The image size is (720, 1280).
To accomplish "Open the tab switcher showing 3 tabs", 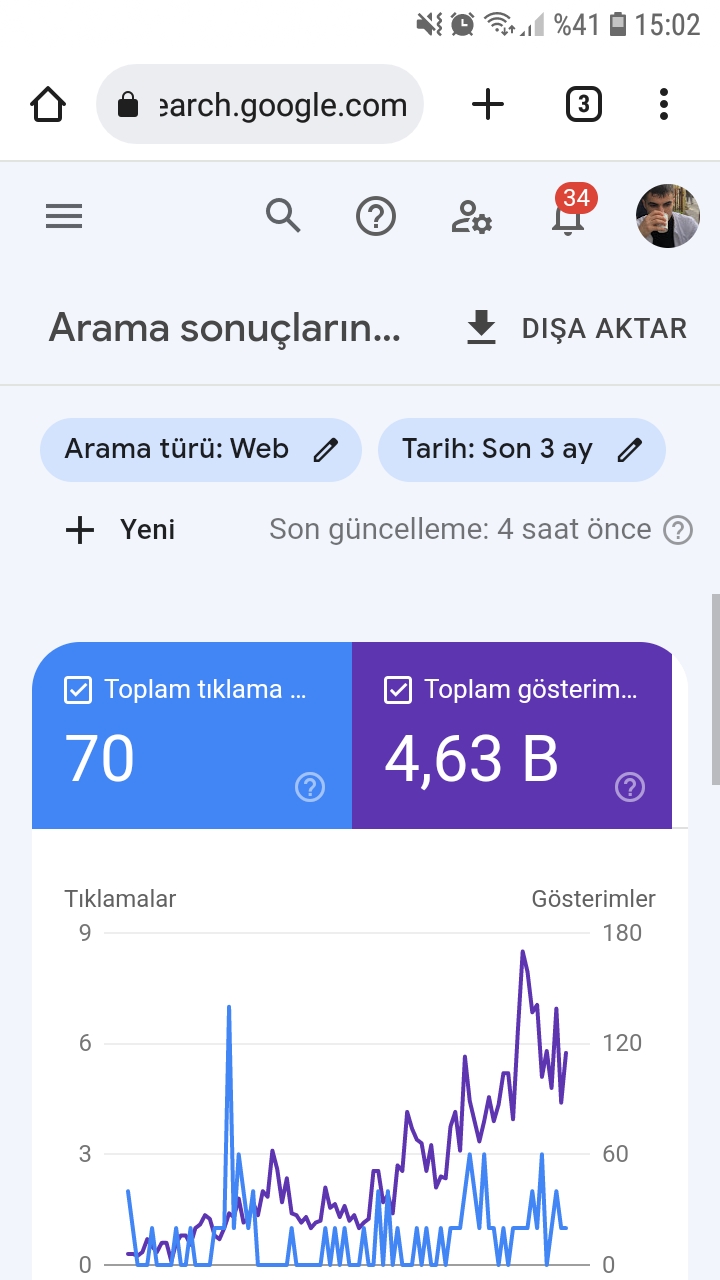I will coord(583,104).
